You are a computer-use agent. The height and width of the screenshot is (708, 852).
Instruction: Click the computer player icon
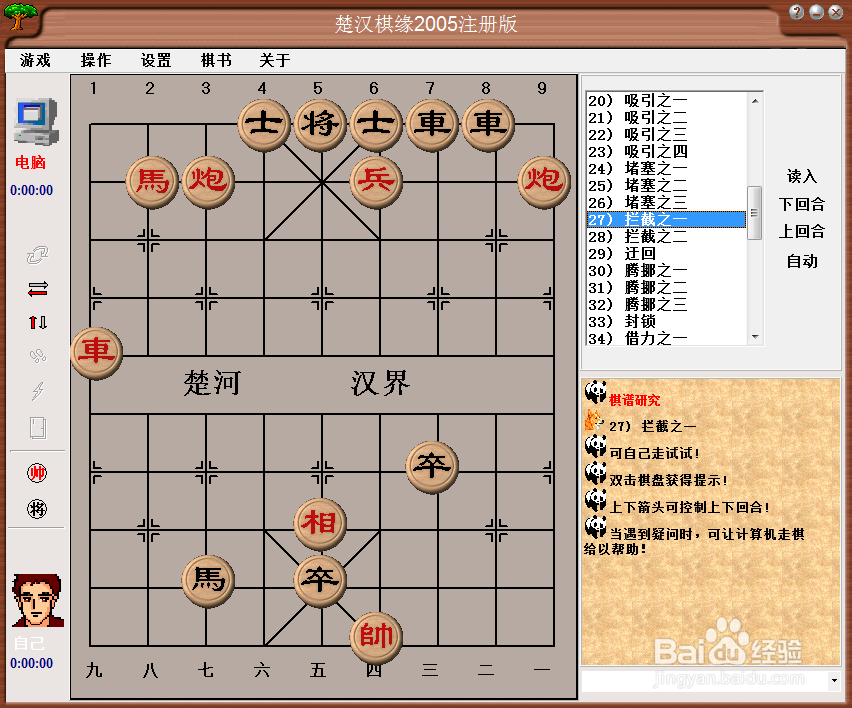click(x=36, y=122)
